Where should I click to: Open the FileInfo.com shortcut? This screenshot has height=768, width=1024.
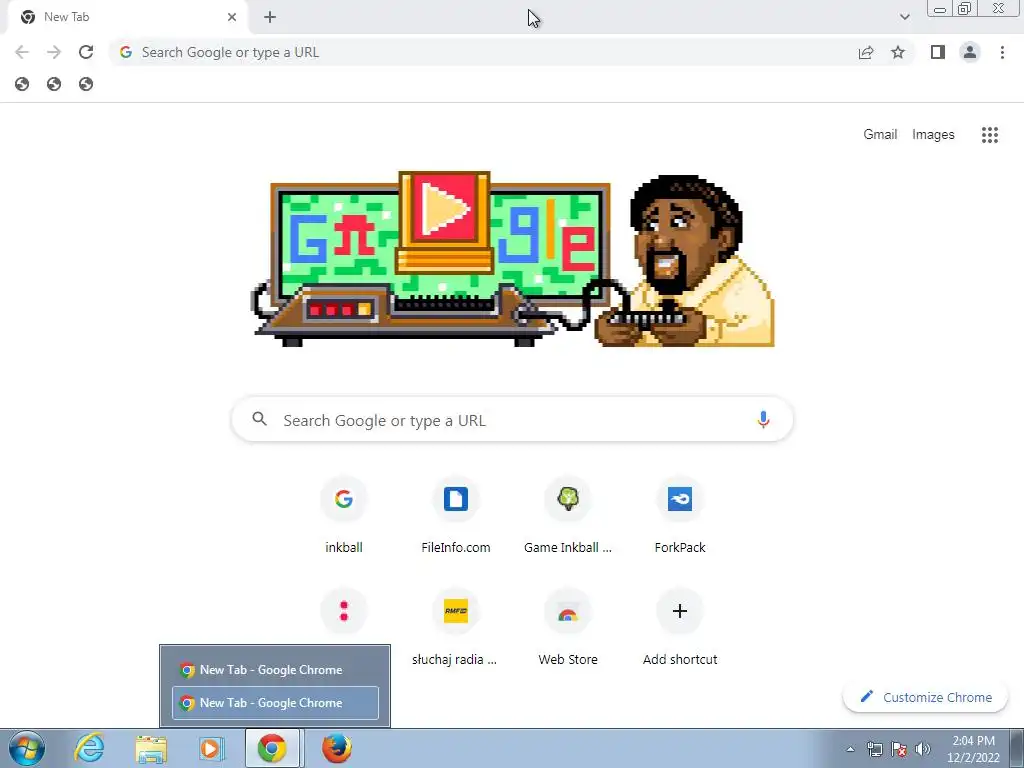[456, 516]
